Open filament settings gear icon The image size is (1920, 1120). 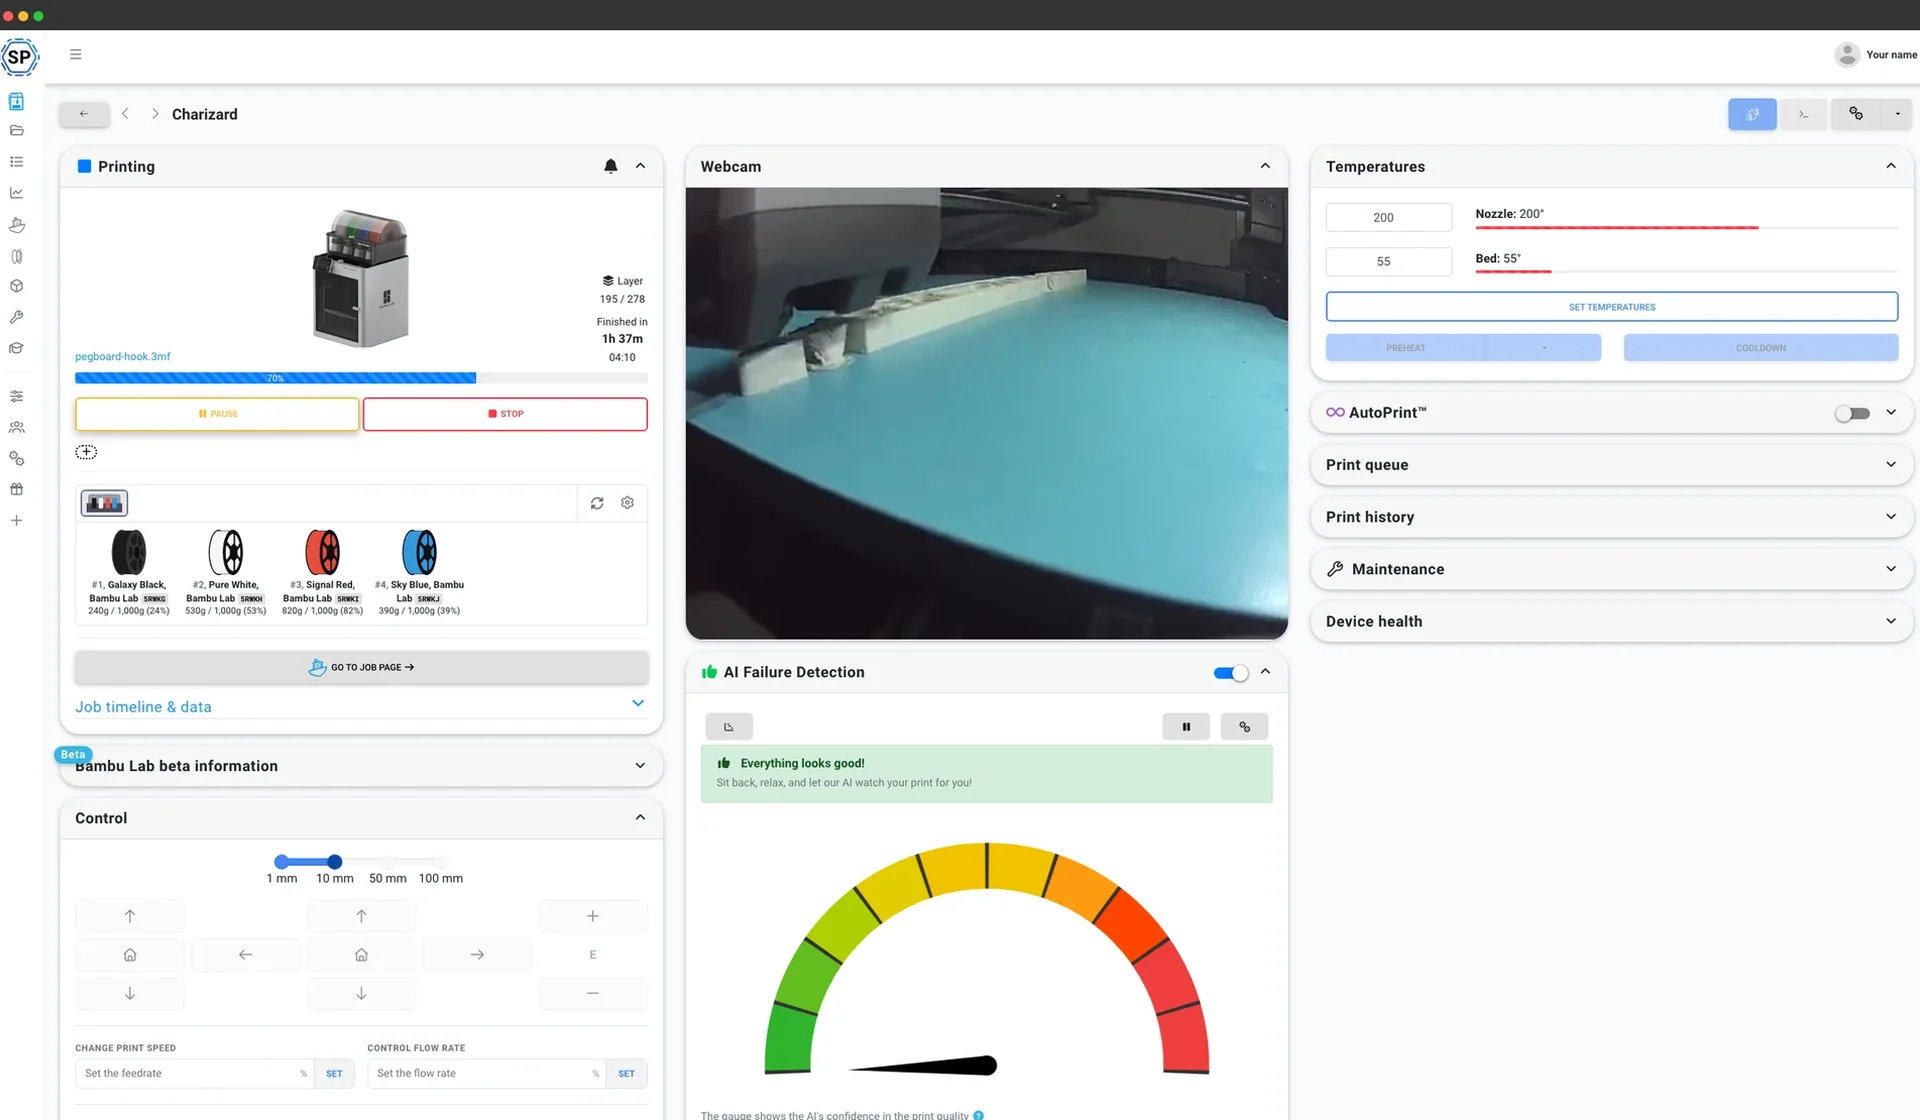tap(627, 503)
